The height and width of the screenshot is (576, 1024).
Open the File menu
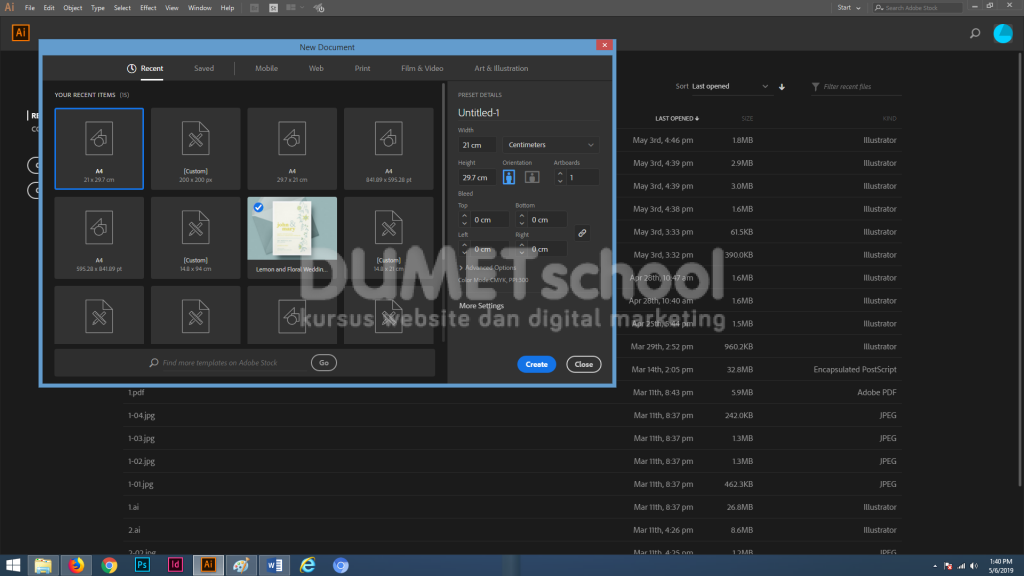coord(30,8)
